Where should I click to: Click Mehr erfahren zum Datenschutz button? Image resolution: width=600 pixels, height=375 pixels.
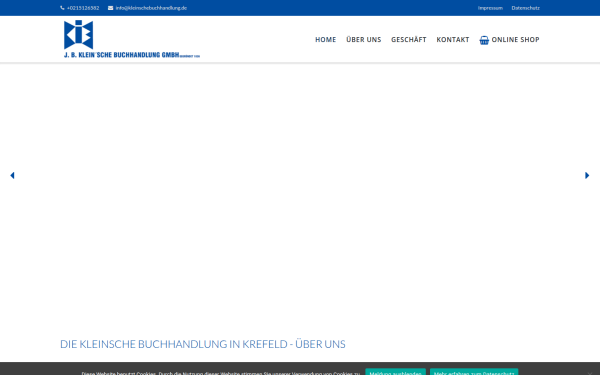(x=474, y=373)
